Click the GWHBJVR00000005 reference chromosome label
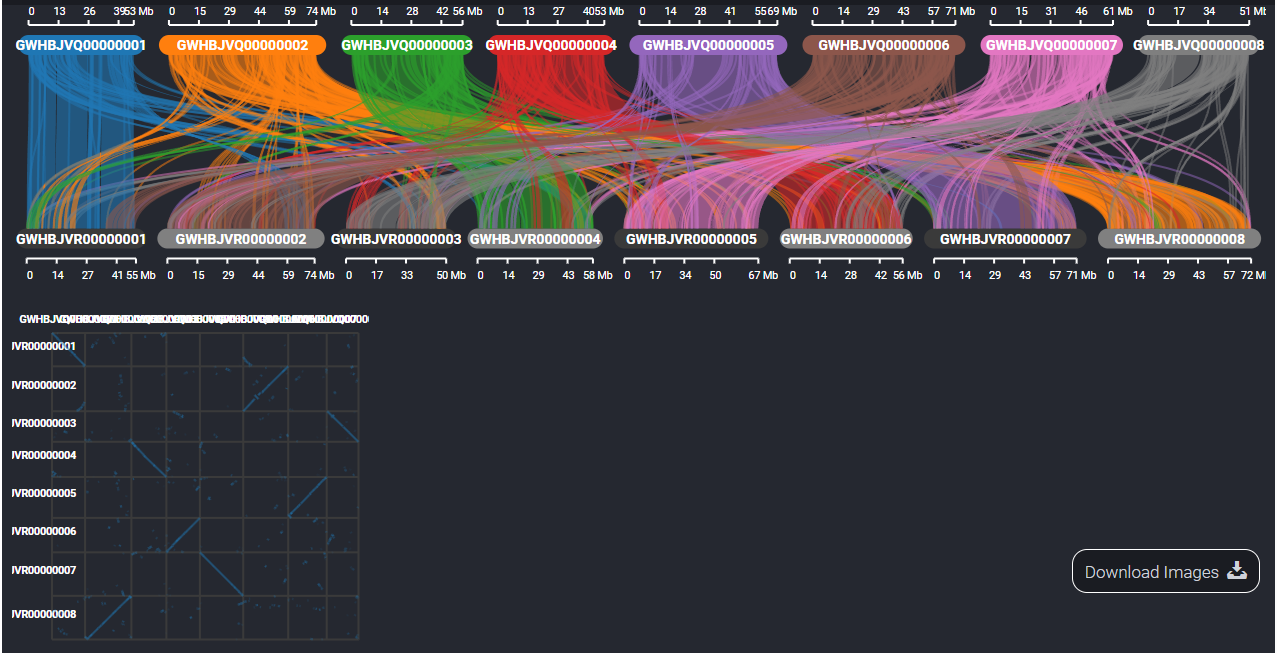This screenshot has height=653, width=1277. (691, 240)
